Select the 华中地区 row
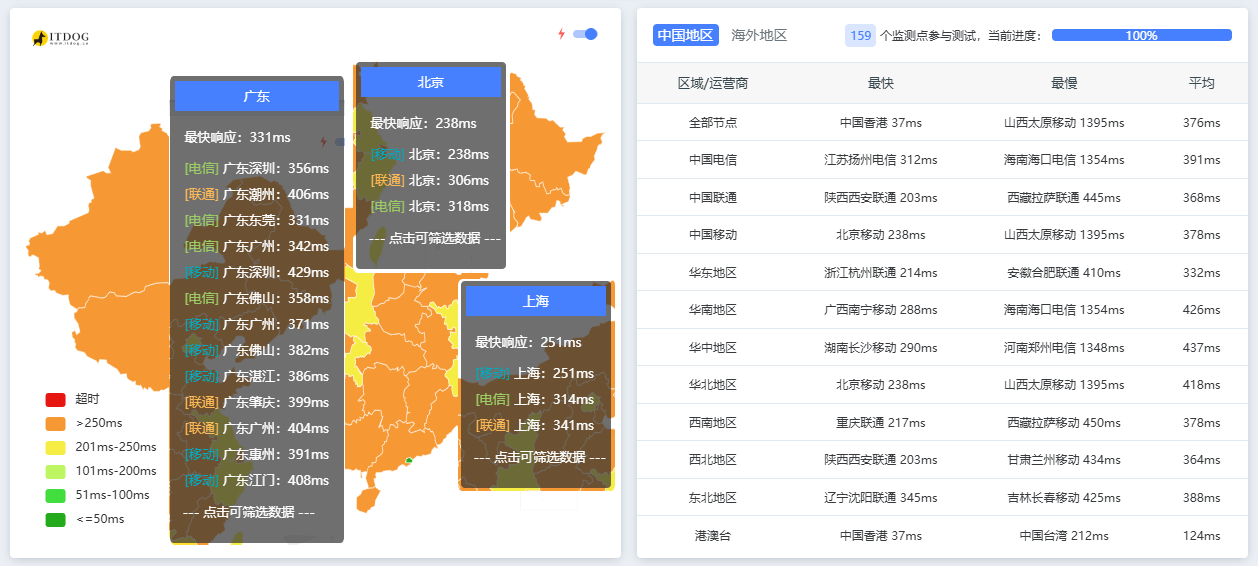The height and width of the screenshot is (566, 1258). coord(942,347)
